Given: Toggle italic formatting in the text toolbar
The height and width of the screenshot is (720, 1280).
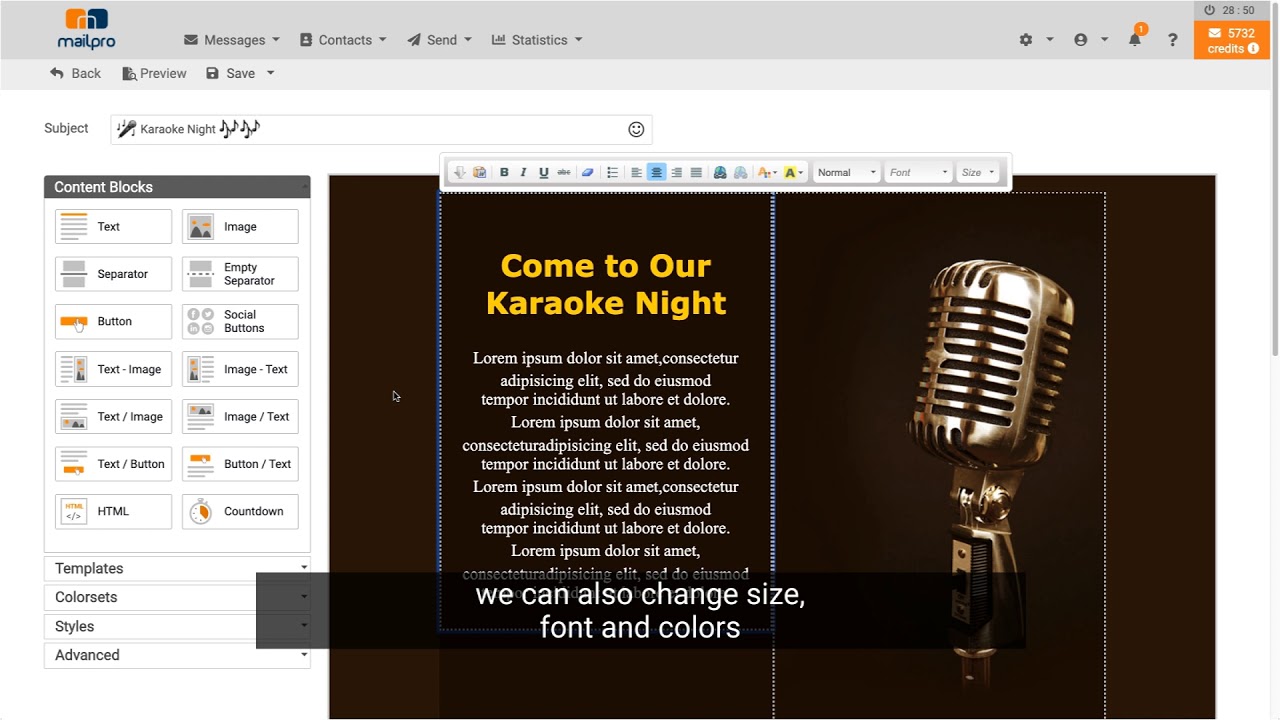Looking at the screenshot, I should [523, 173].
